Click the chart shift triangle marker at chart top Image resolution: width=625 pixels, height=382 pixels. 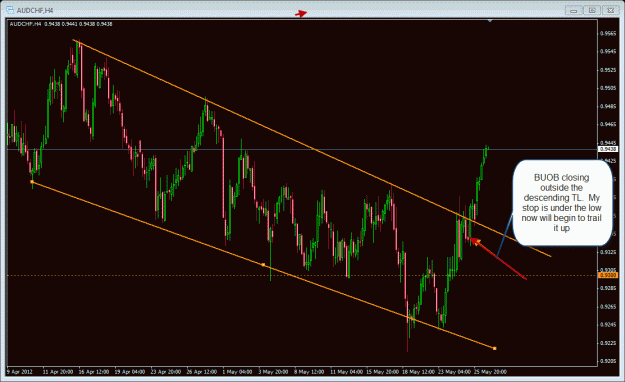point(490,20)
